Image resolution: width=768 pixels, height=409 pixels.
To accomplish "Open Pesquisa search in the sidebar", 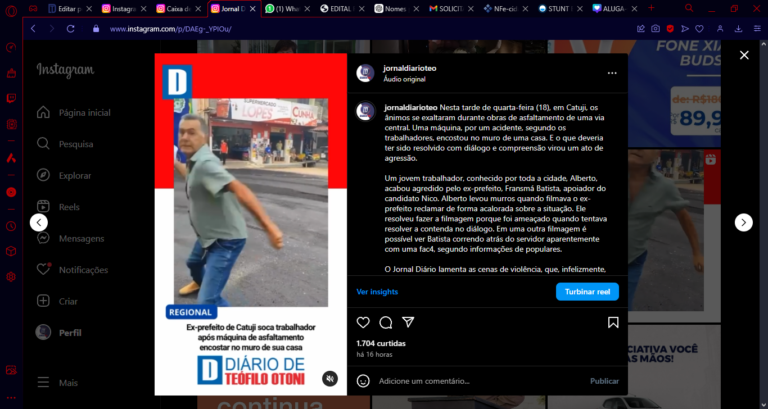I will pyautogui.click(x=75, y=144).
